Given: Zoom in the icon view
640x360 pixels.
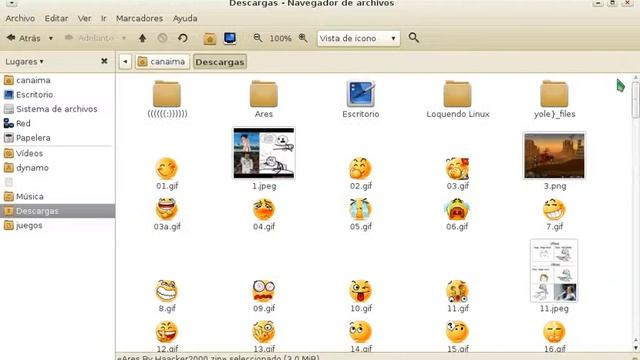Looking at the screenshot, I should pyautogui.click(x=302, y=38).
